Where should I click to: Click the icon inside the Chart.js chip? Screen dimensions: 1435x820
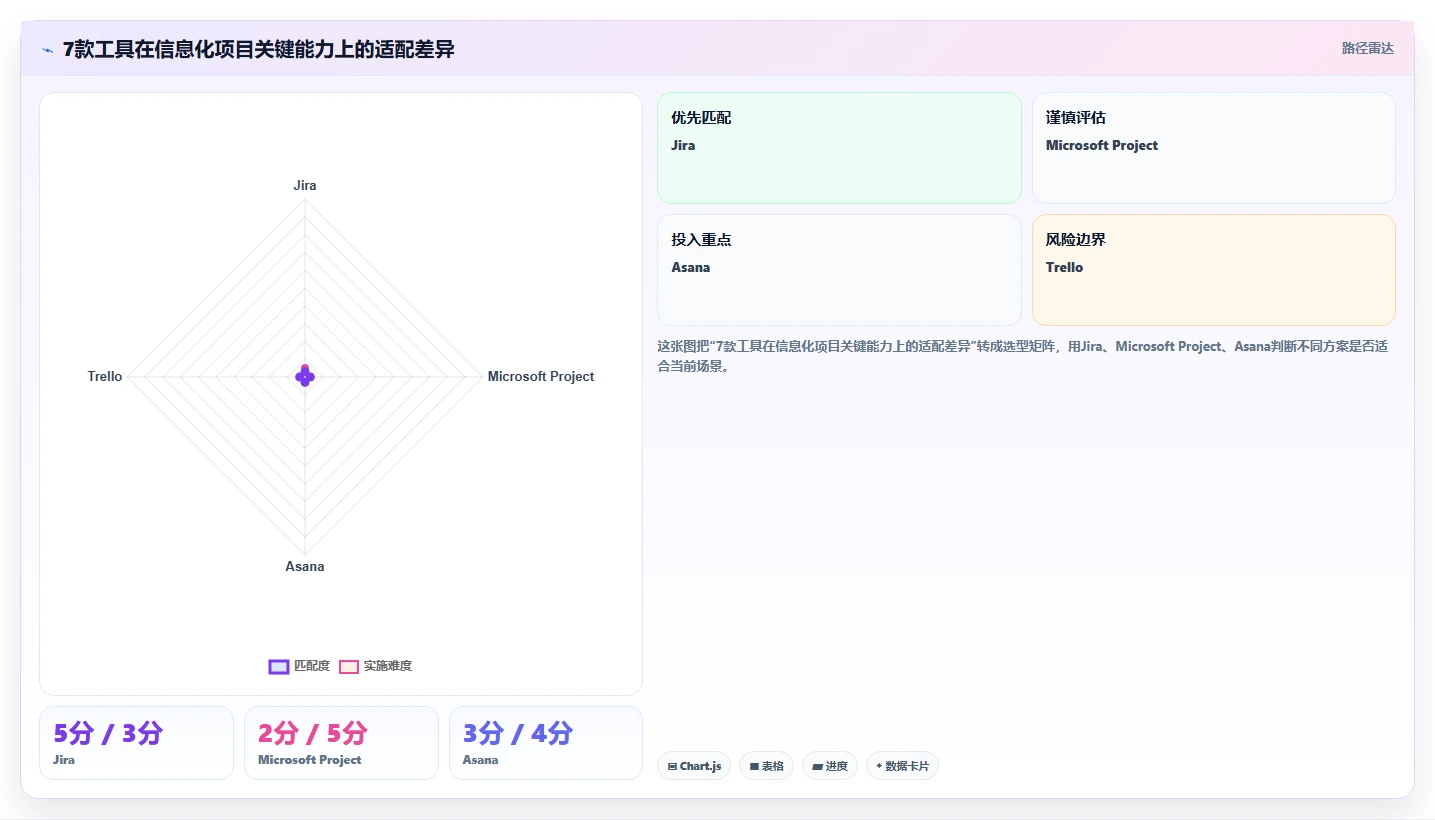point(672,767)
